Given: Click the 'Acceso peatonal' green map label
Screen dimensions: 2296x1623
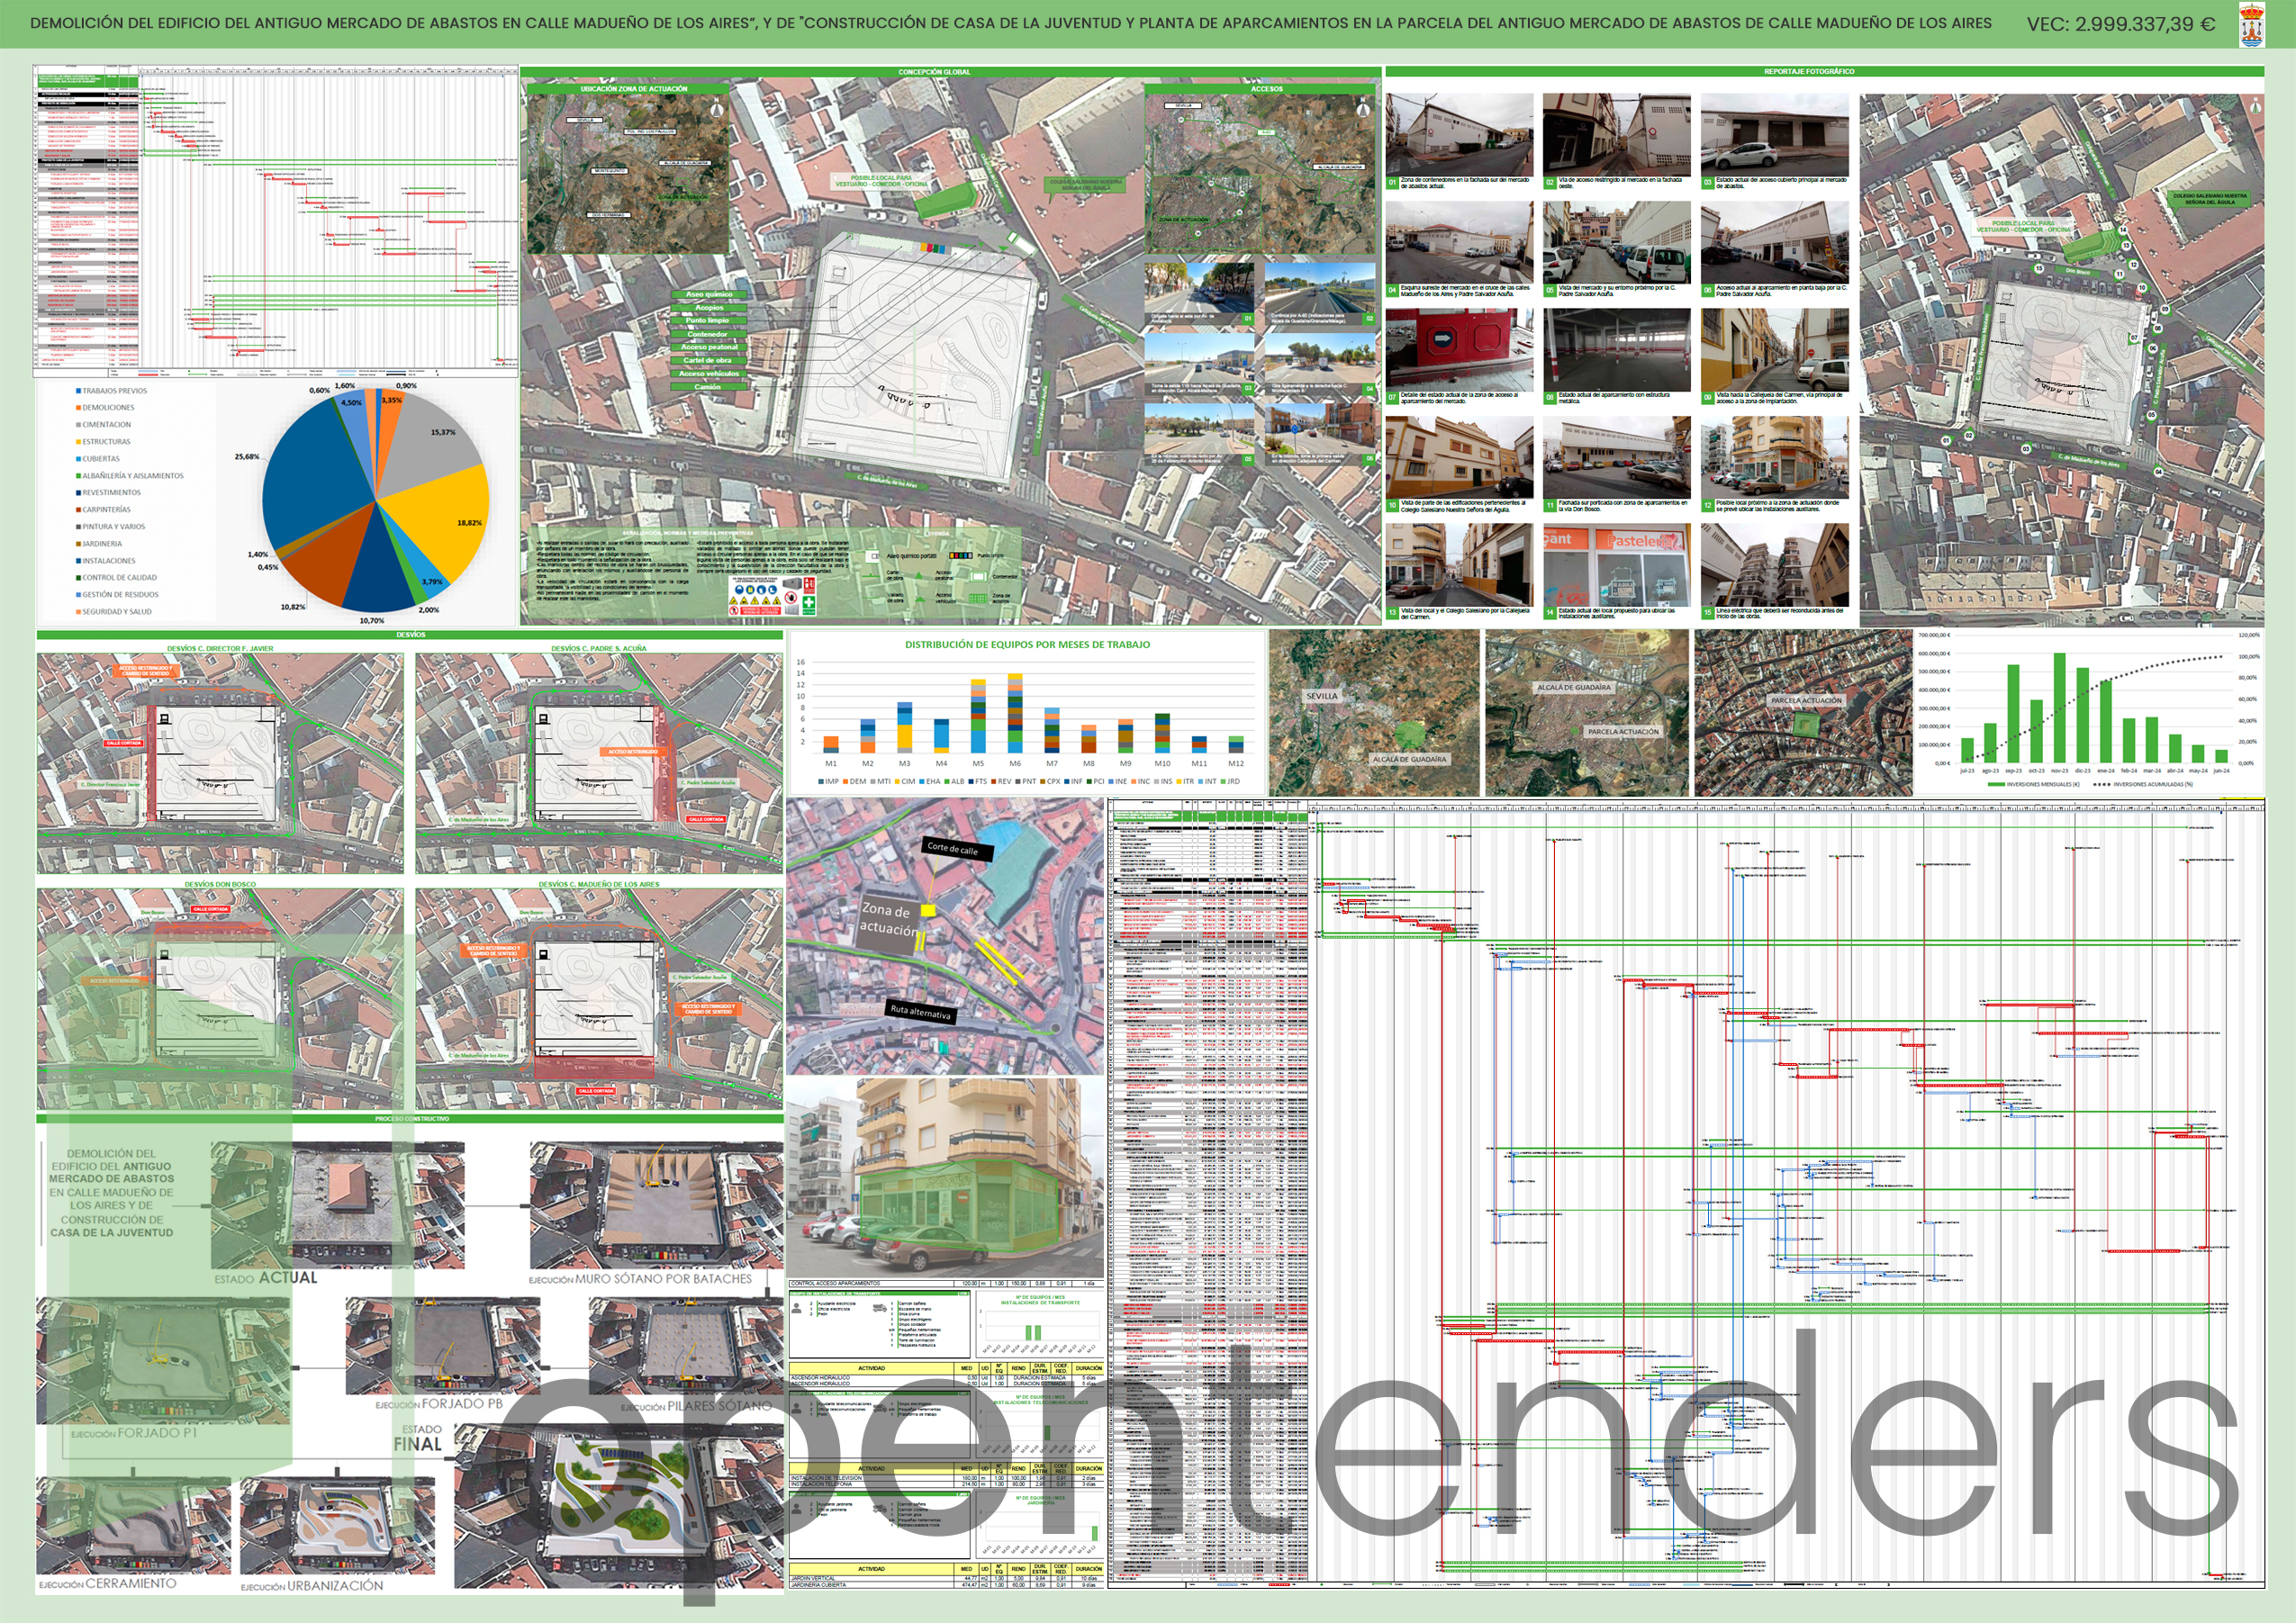Looking at the screenshot, I should tap(709, 348).
